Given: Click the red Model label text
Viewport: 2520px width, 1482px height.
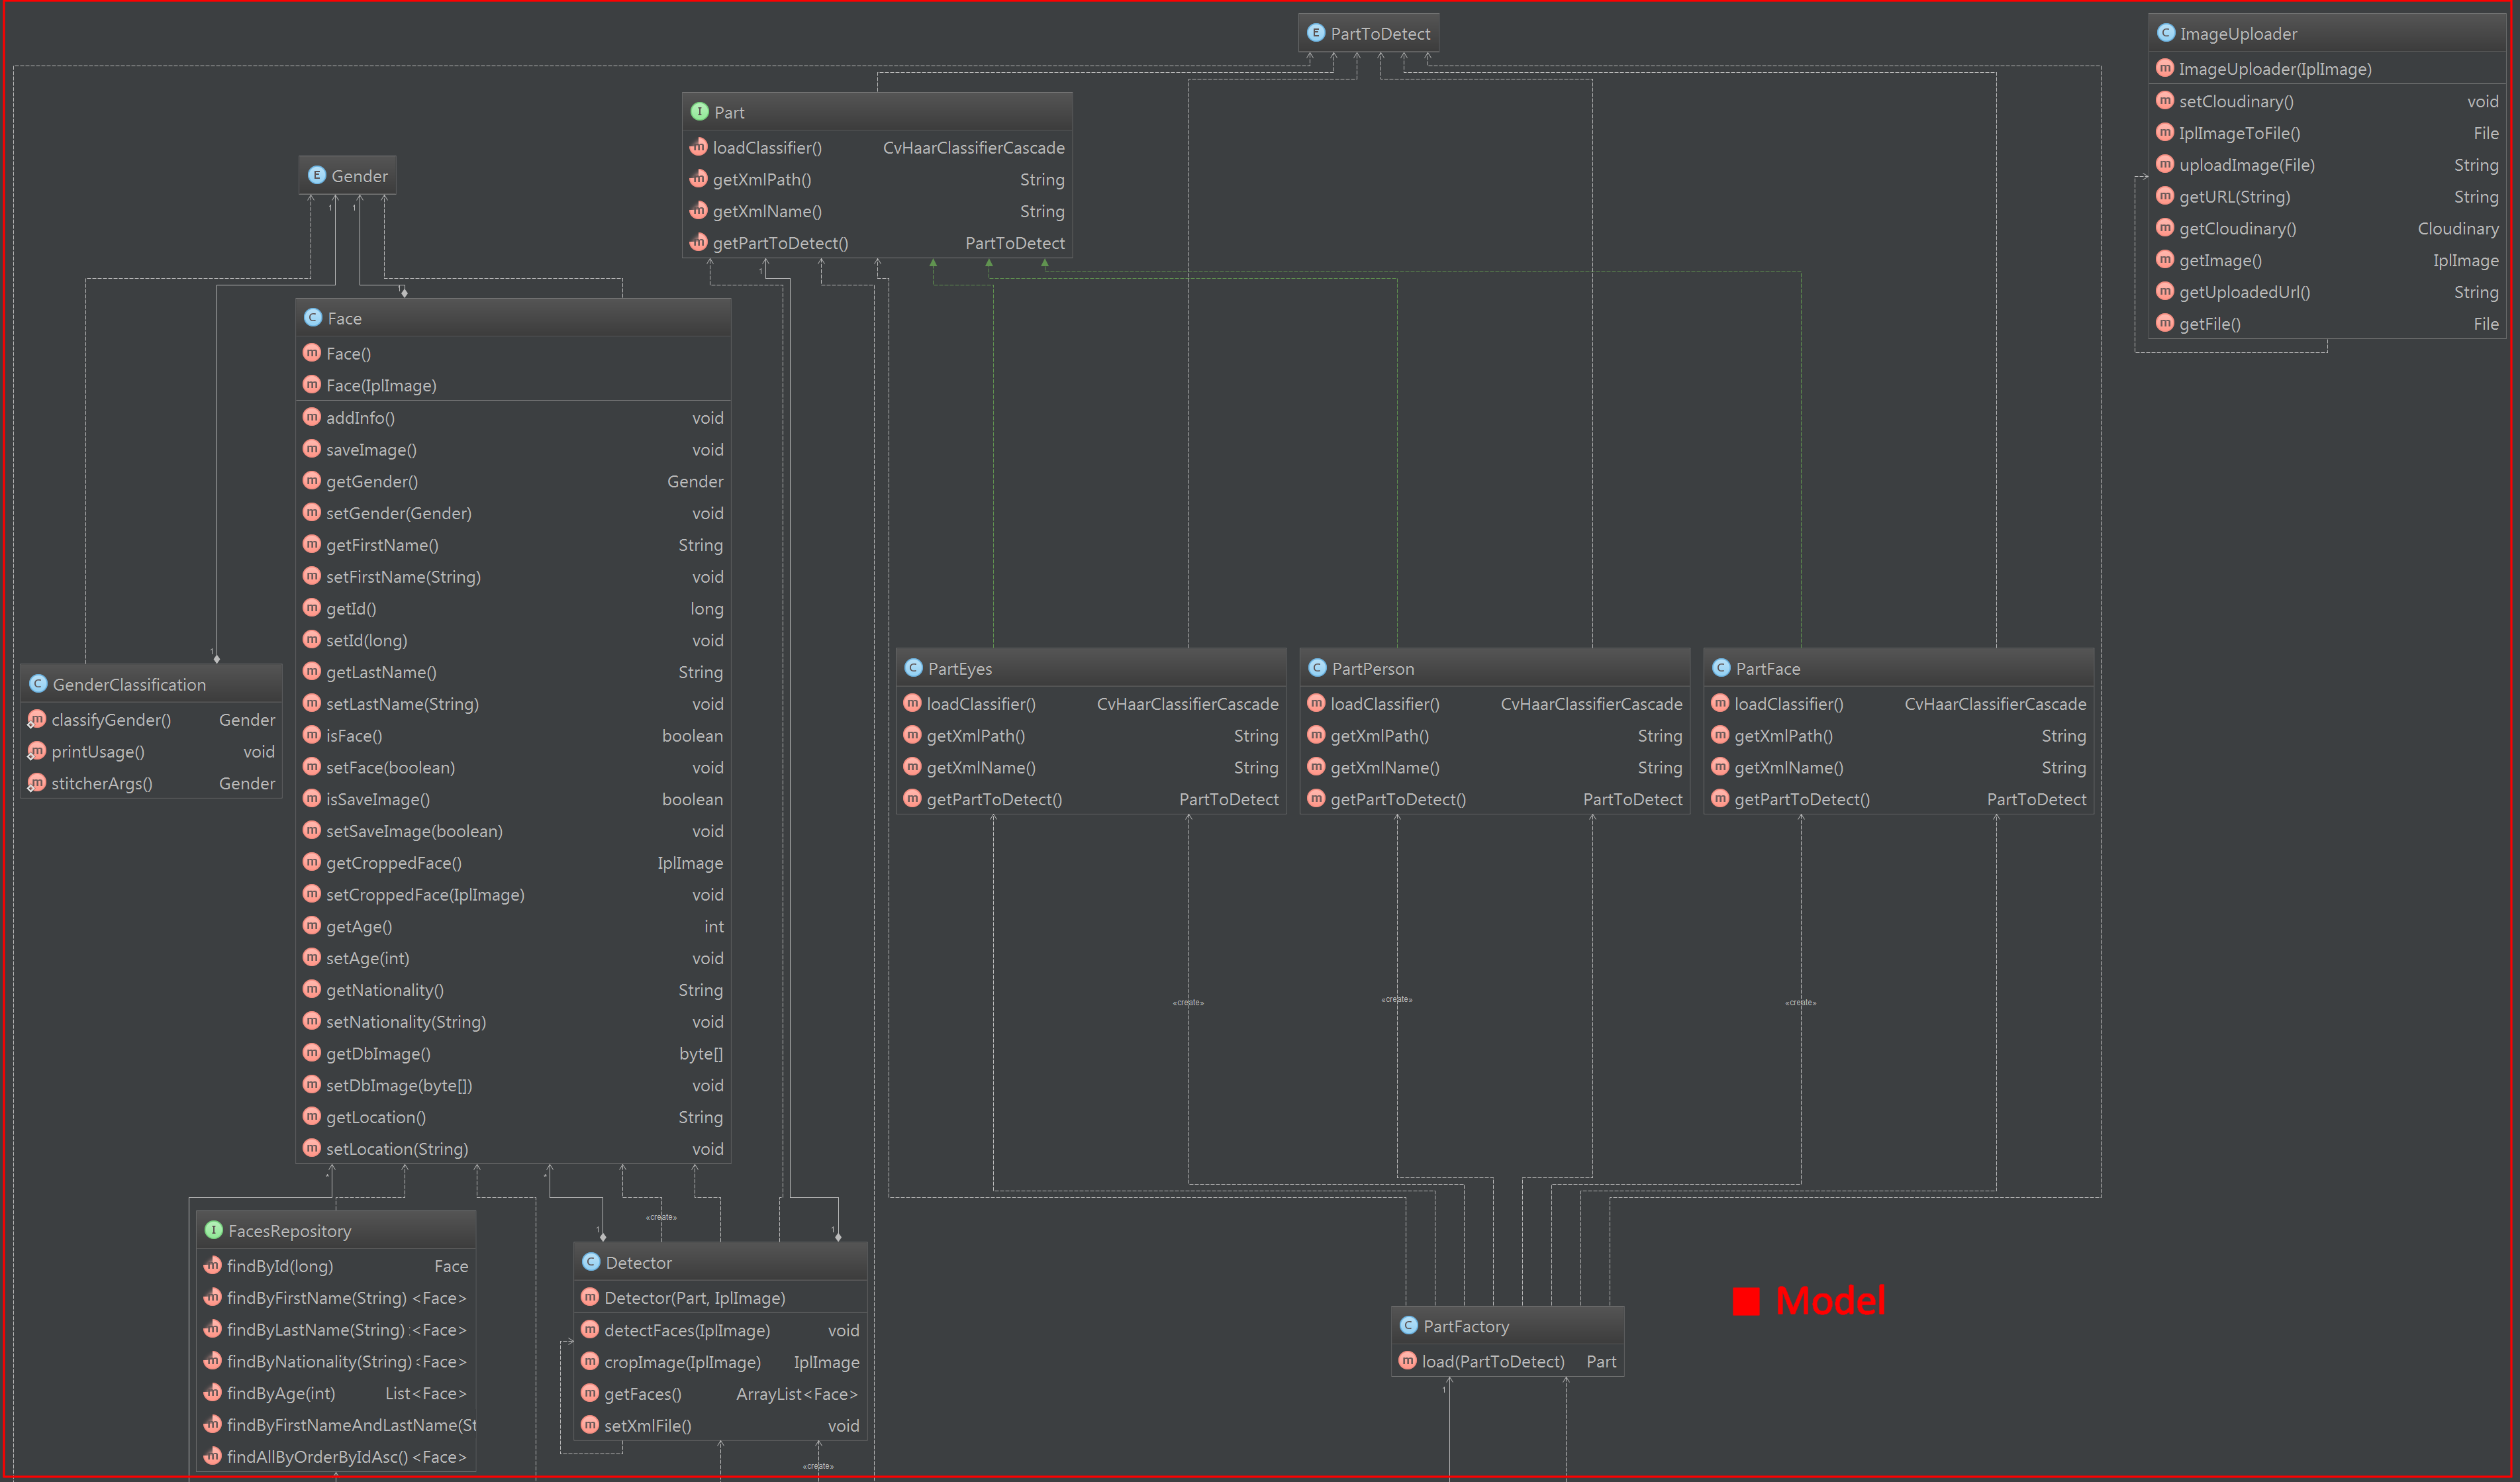Looking at the screenshot, I should (1830, 1301).
